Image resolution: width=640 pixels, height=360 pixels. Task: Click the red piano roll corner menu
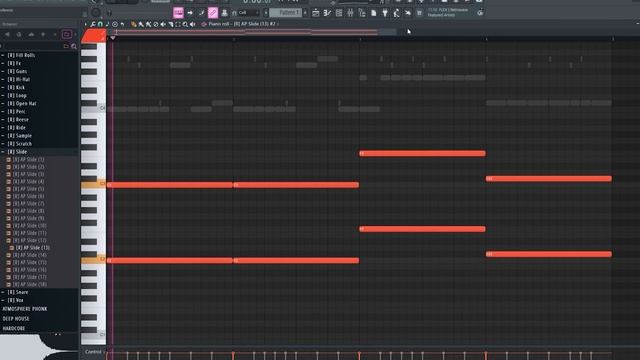click(x=93, y=36)
